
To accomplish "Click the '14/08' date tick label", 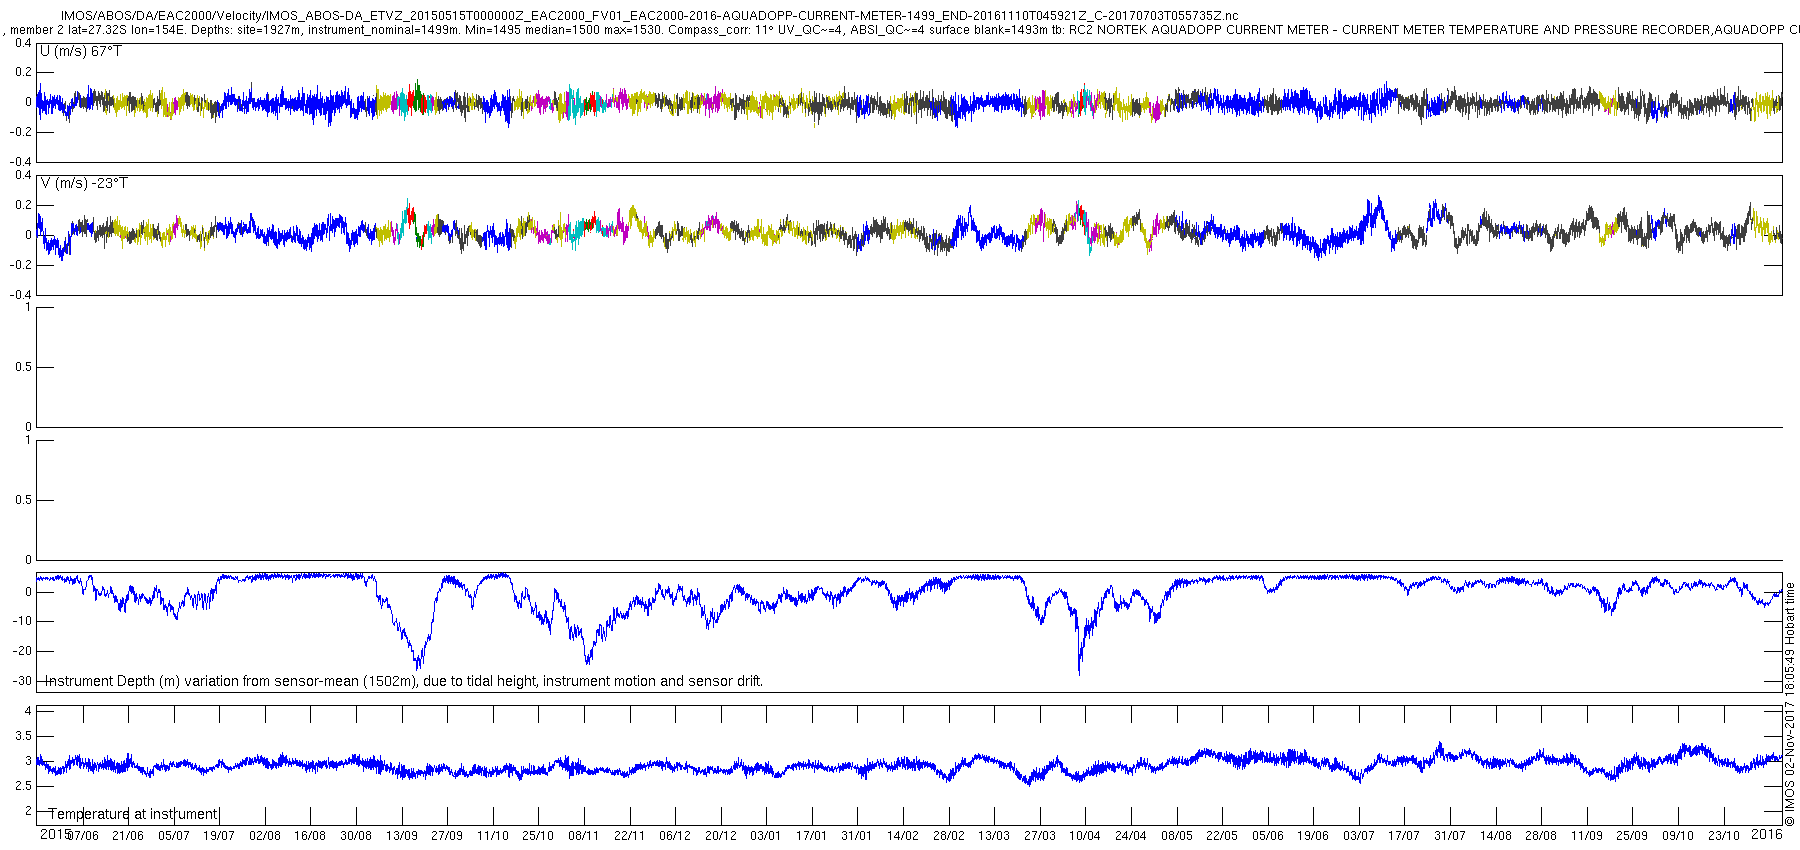I will (1496, 836).
